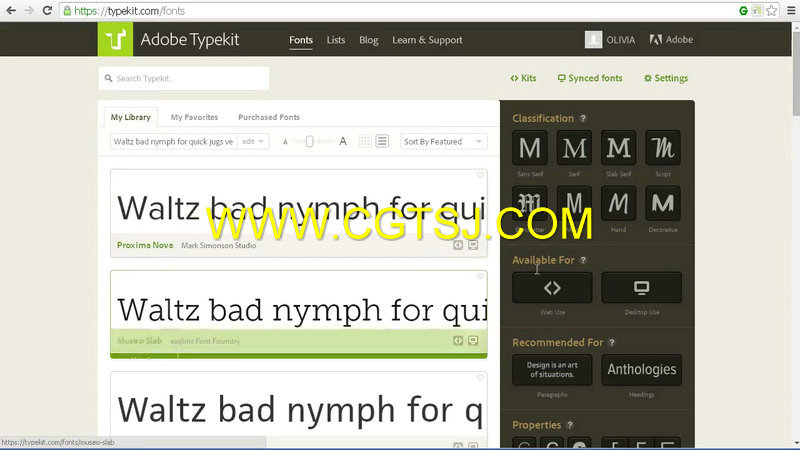Open help for Recommended For section
Screen dimensions: 800x450
click(612, 343)
